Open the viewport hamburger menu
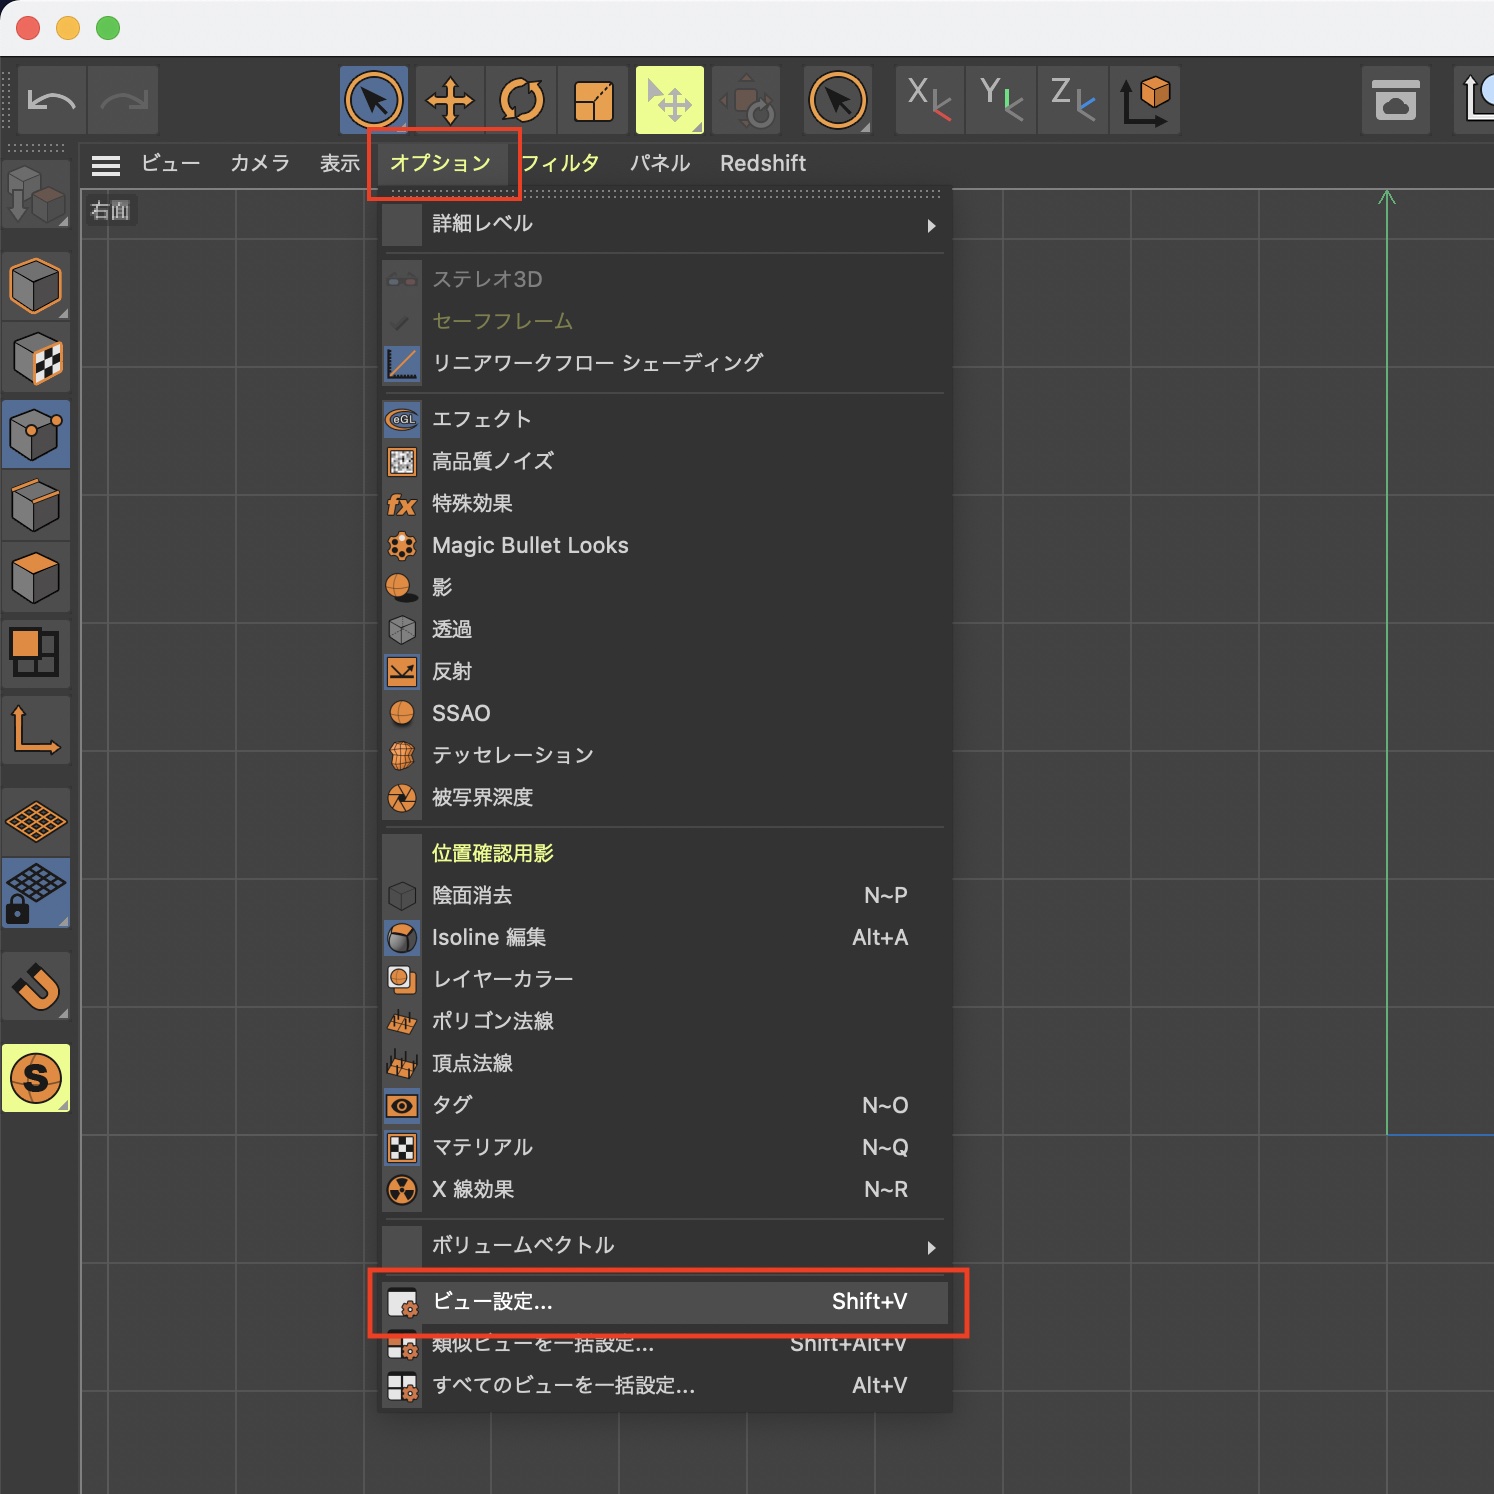Screen dimensions: 1494x1494 pos(105,164)
